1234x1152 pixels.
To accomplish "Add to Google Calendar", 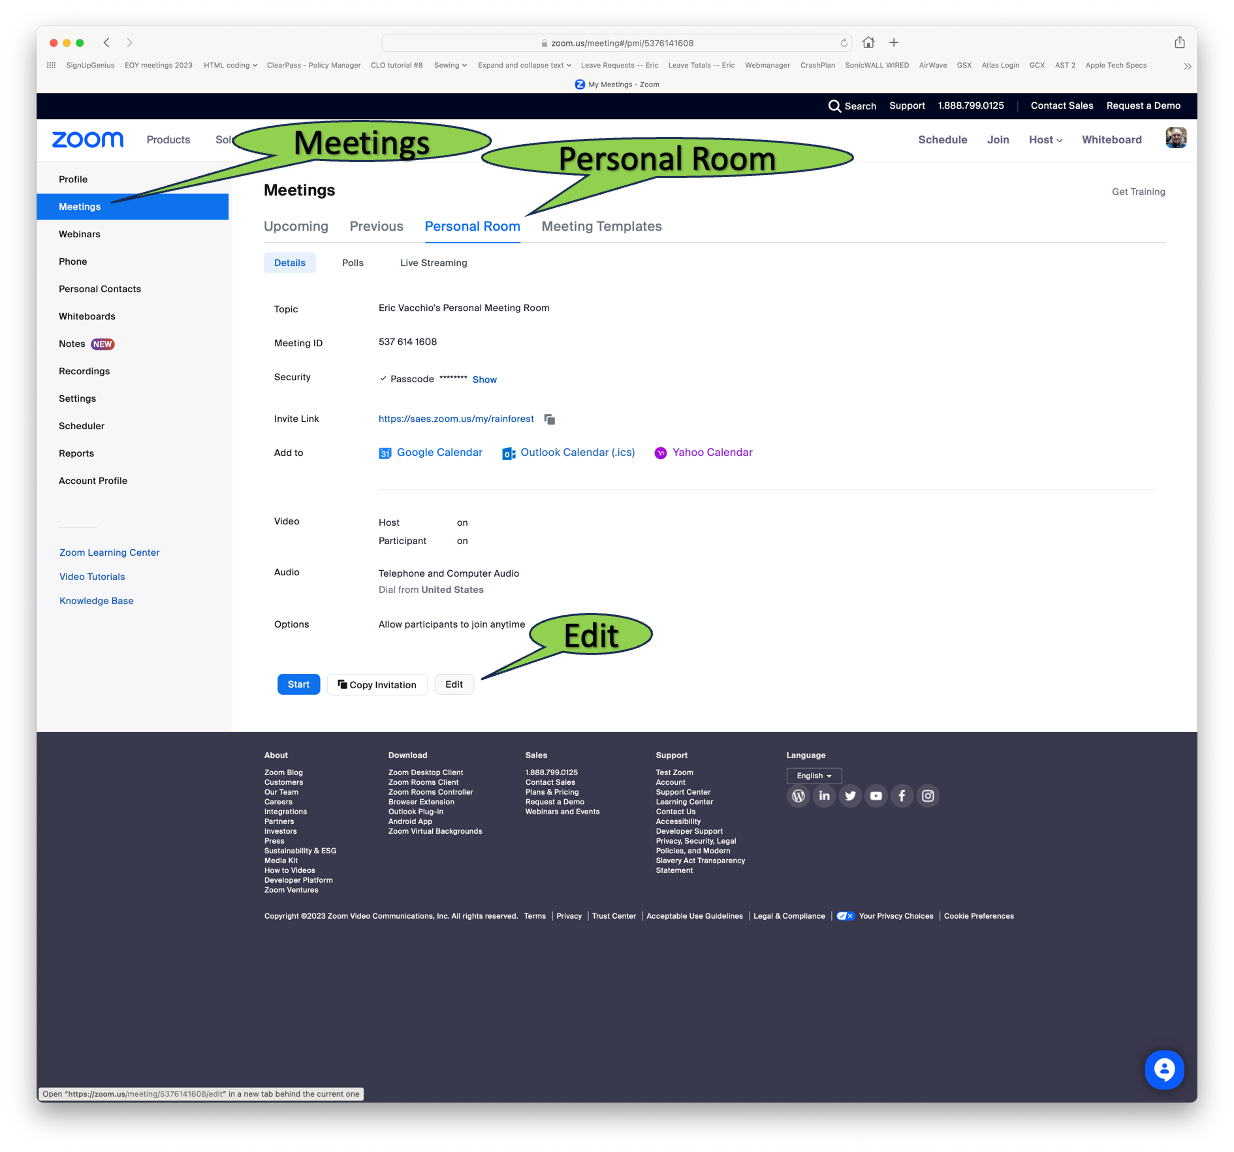I will pyautogui.click(x=430, y=453).
